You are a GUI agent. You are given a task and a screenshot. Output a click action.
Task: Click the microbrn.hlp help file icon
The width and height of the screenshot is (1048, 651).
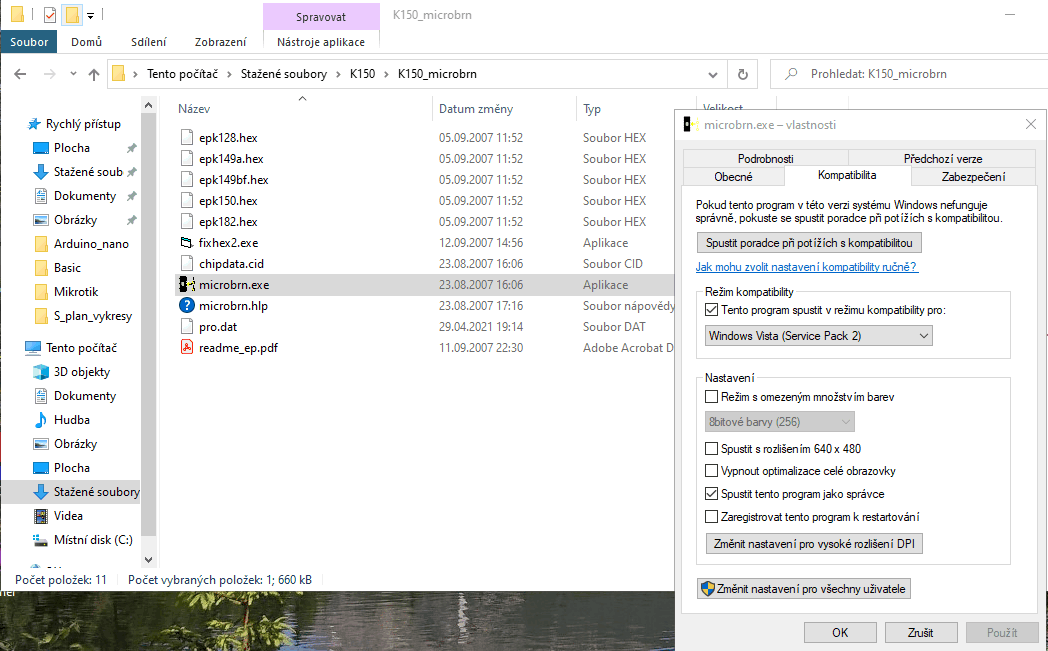[x=186, y=306]
